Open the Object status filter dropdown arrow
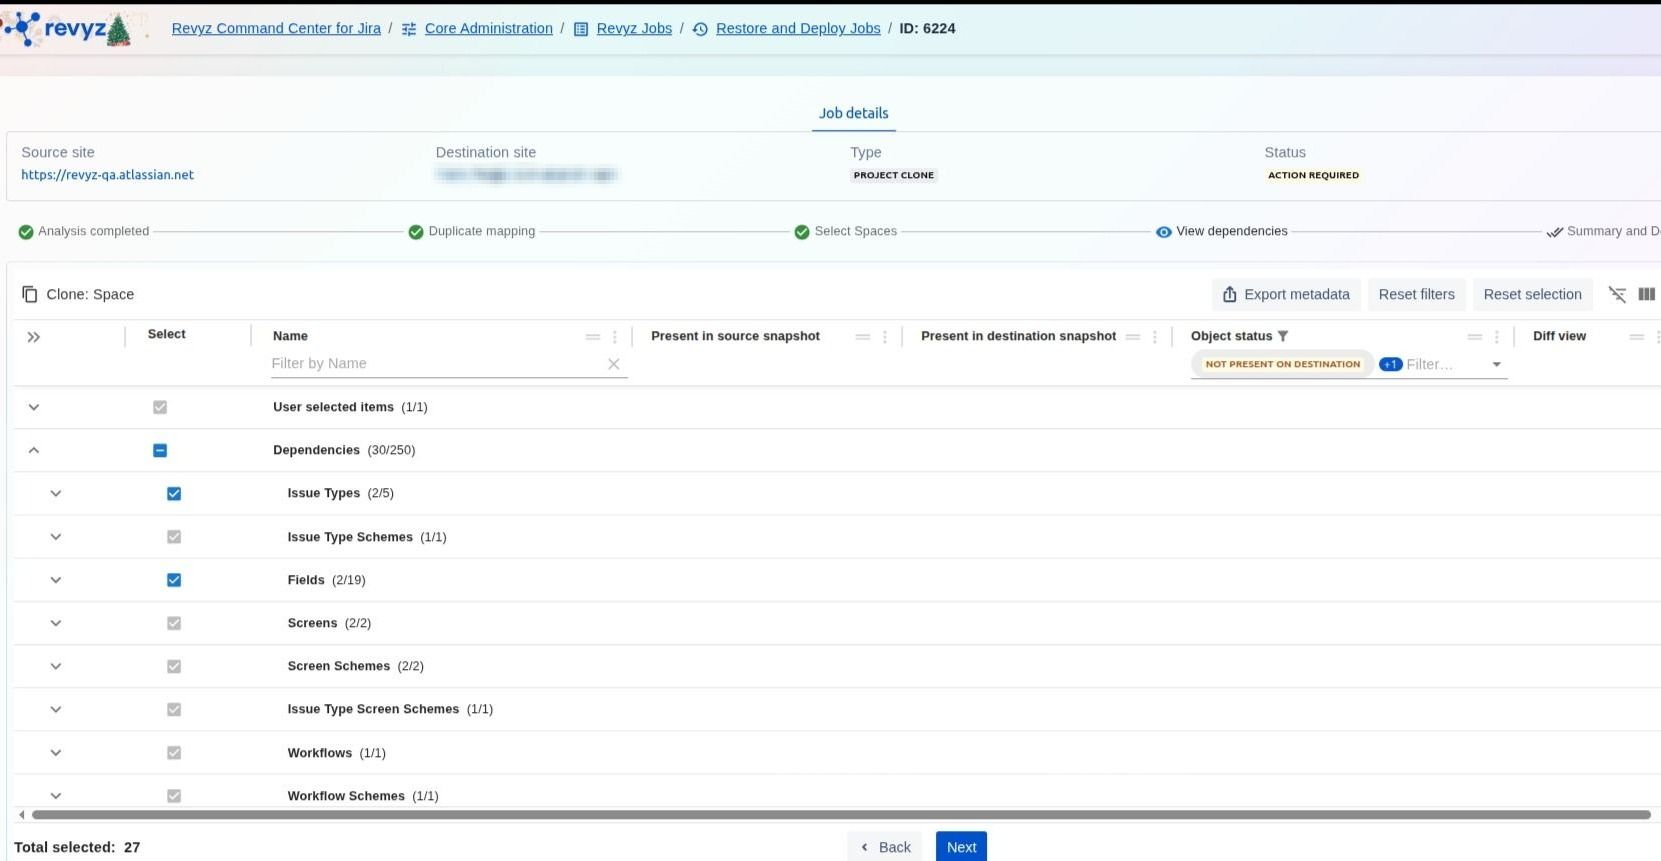Viewport: 1661px width, 861px height. [x=1497, y=365]
